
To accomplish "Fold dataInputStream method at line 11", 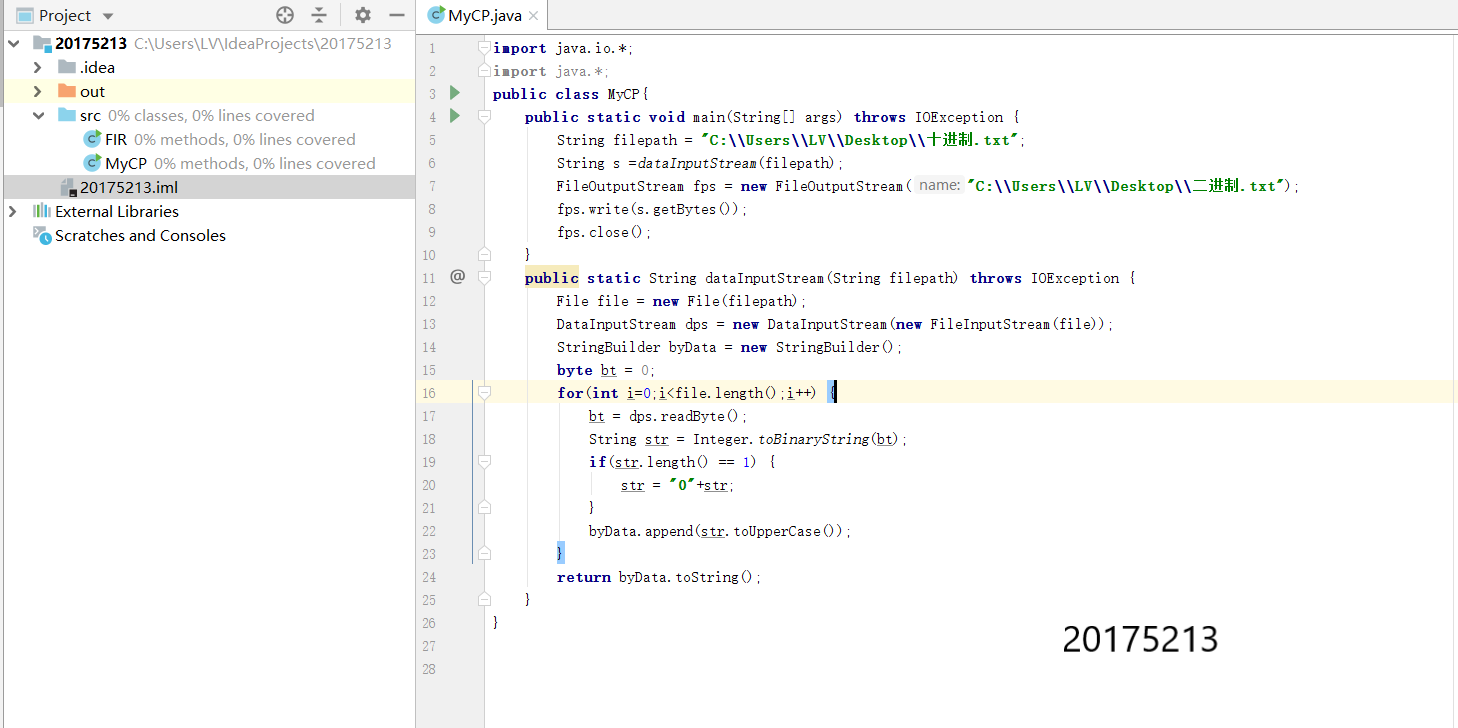I will [484, 278].
